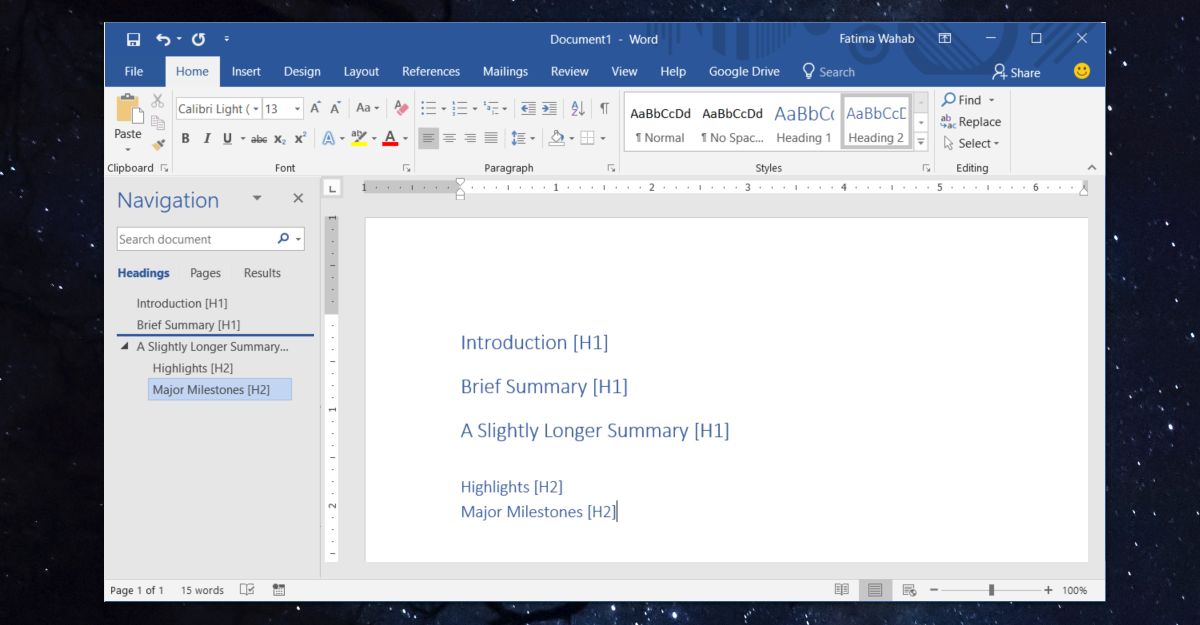The width and height of the screenshot is (1200, 625).
Task: Click the Share button
Action: [x=1016, y=72]
